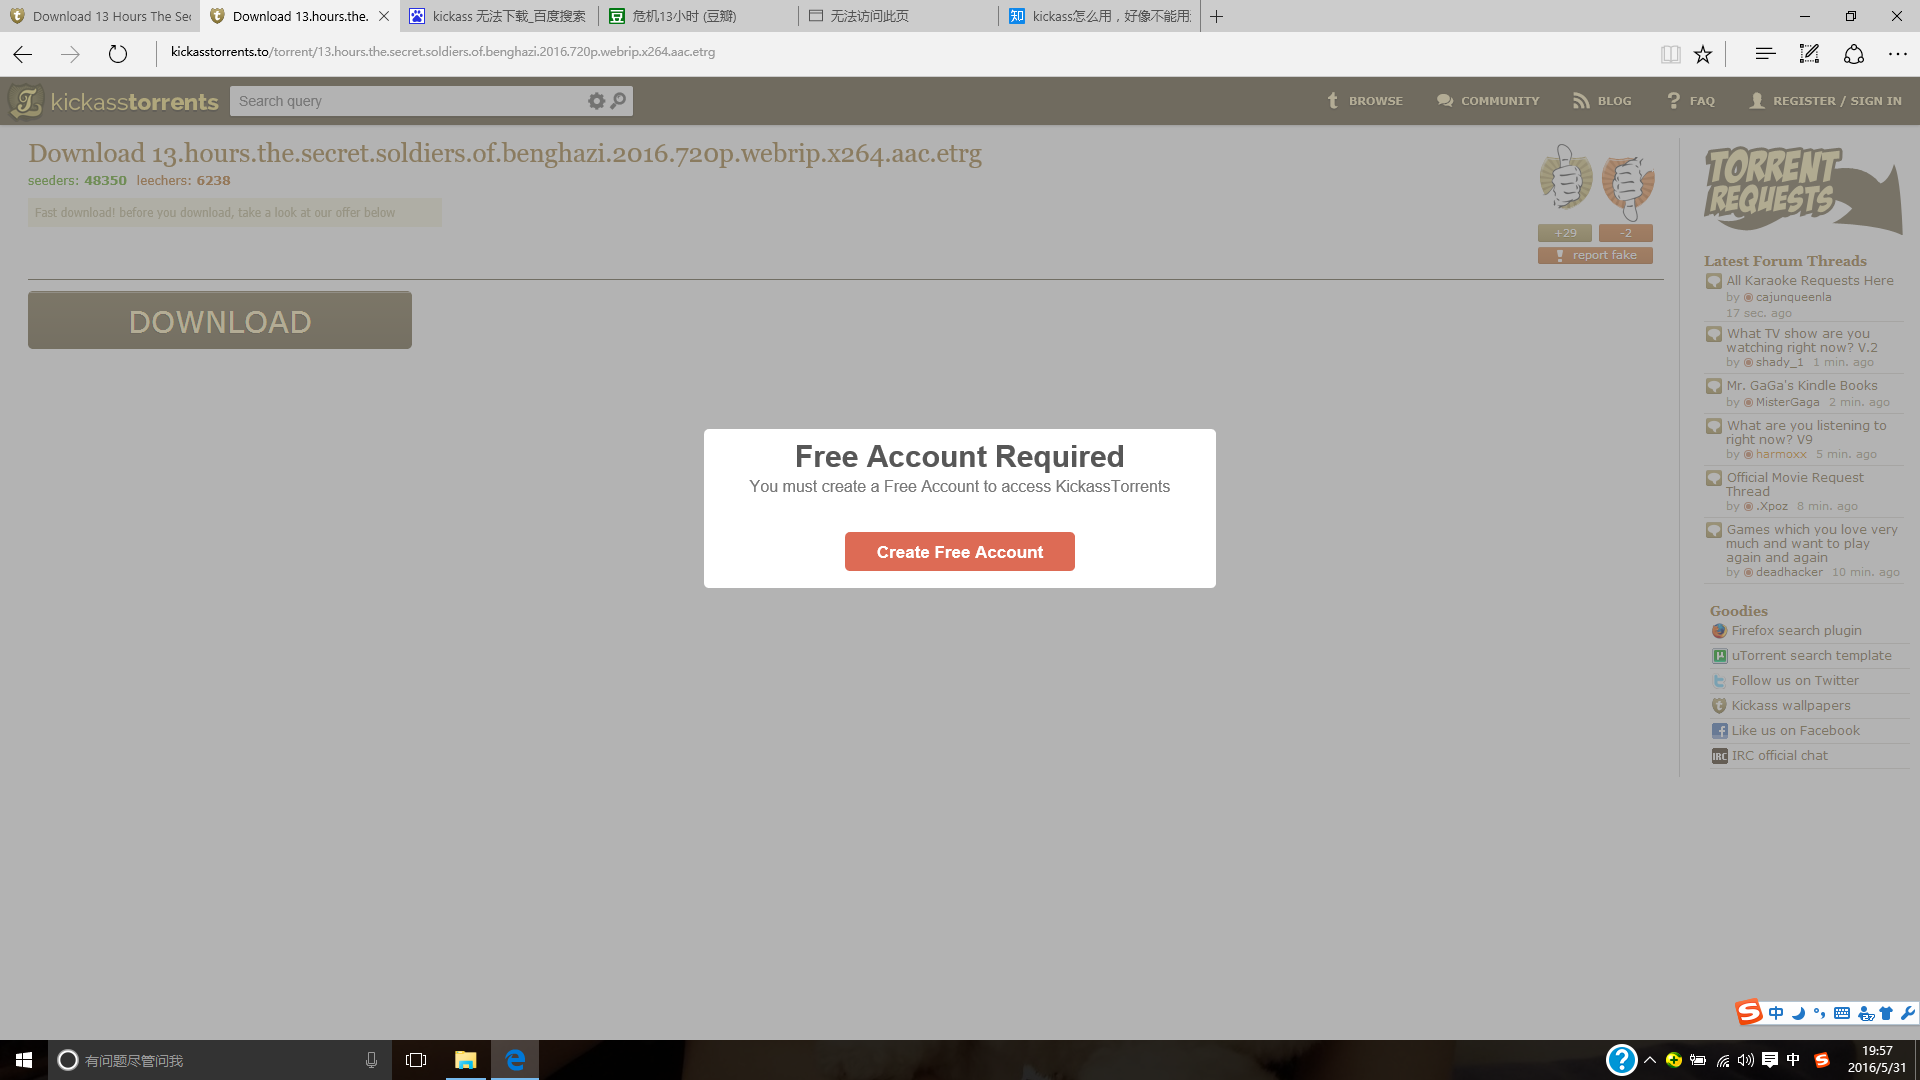Image resolution: width=1920 pixels, height=1080 pixels.
Task: Open the Community menu item
Action: point(1488,101)
